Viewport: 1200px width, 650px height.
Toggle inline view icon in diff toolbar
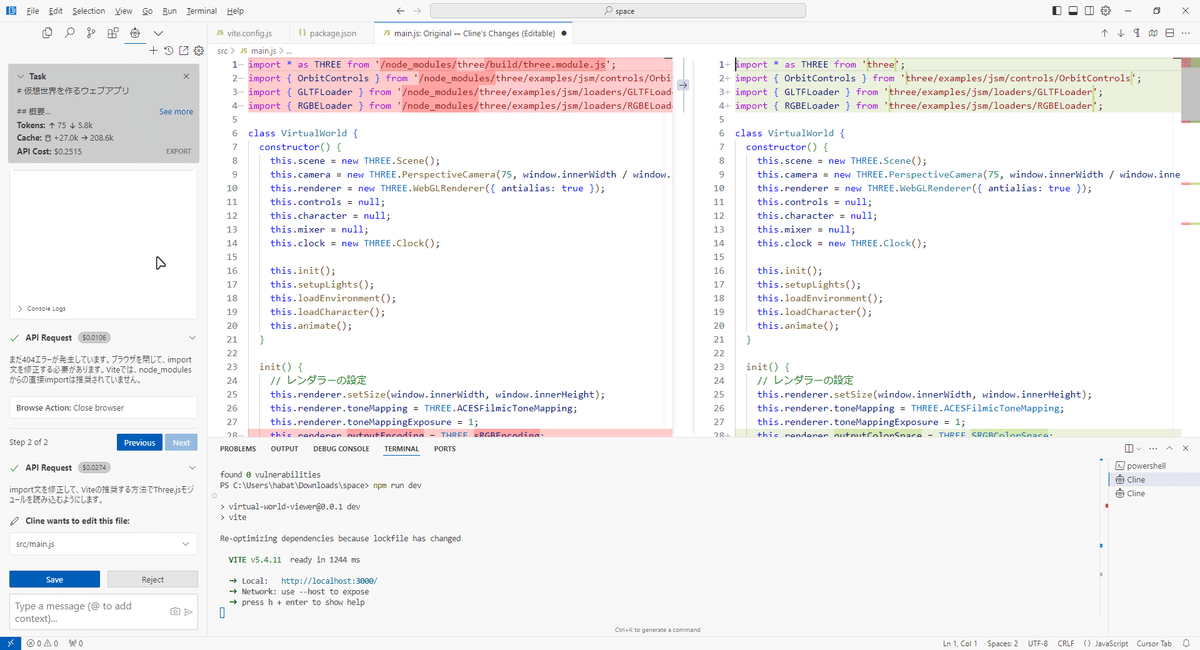[x=1170, y=33]
